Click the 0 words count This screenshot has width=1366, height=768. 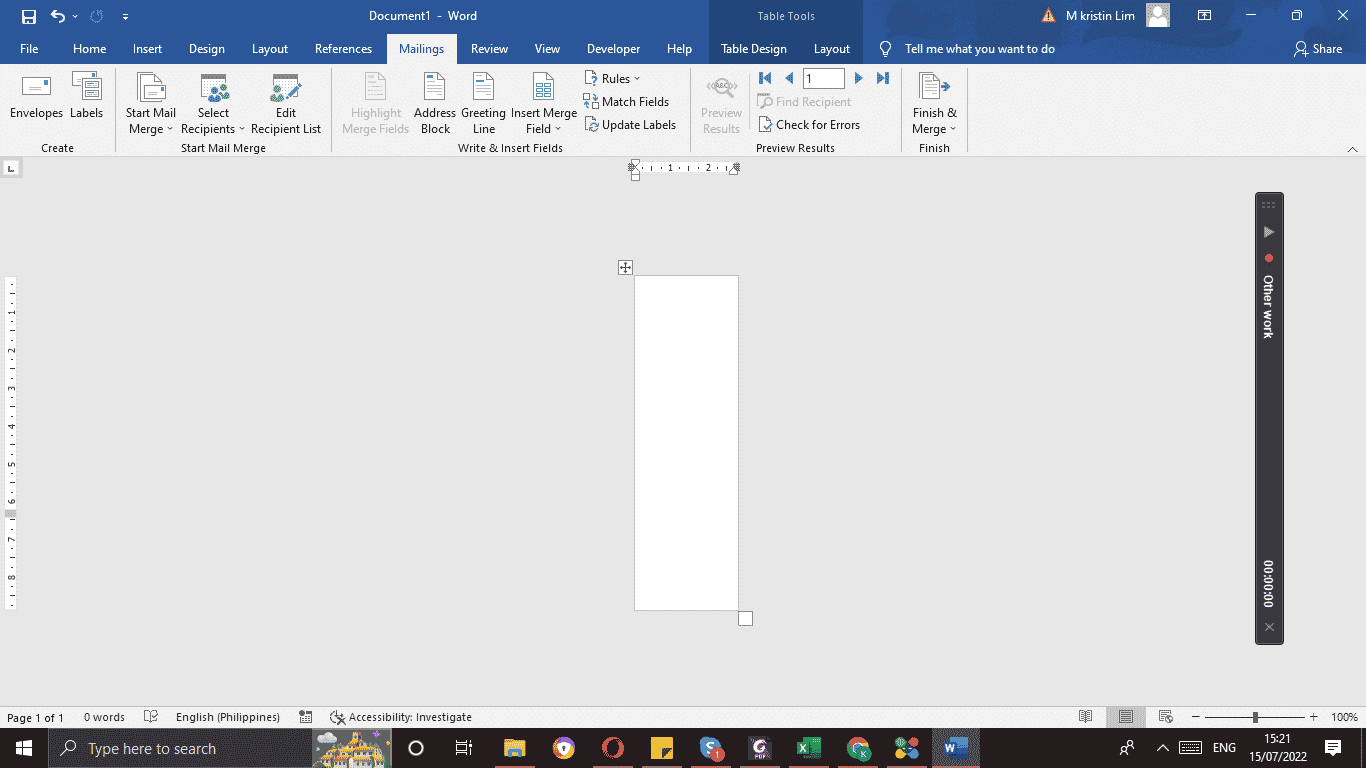click(104, 717)
